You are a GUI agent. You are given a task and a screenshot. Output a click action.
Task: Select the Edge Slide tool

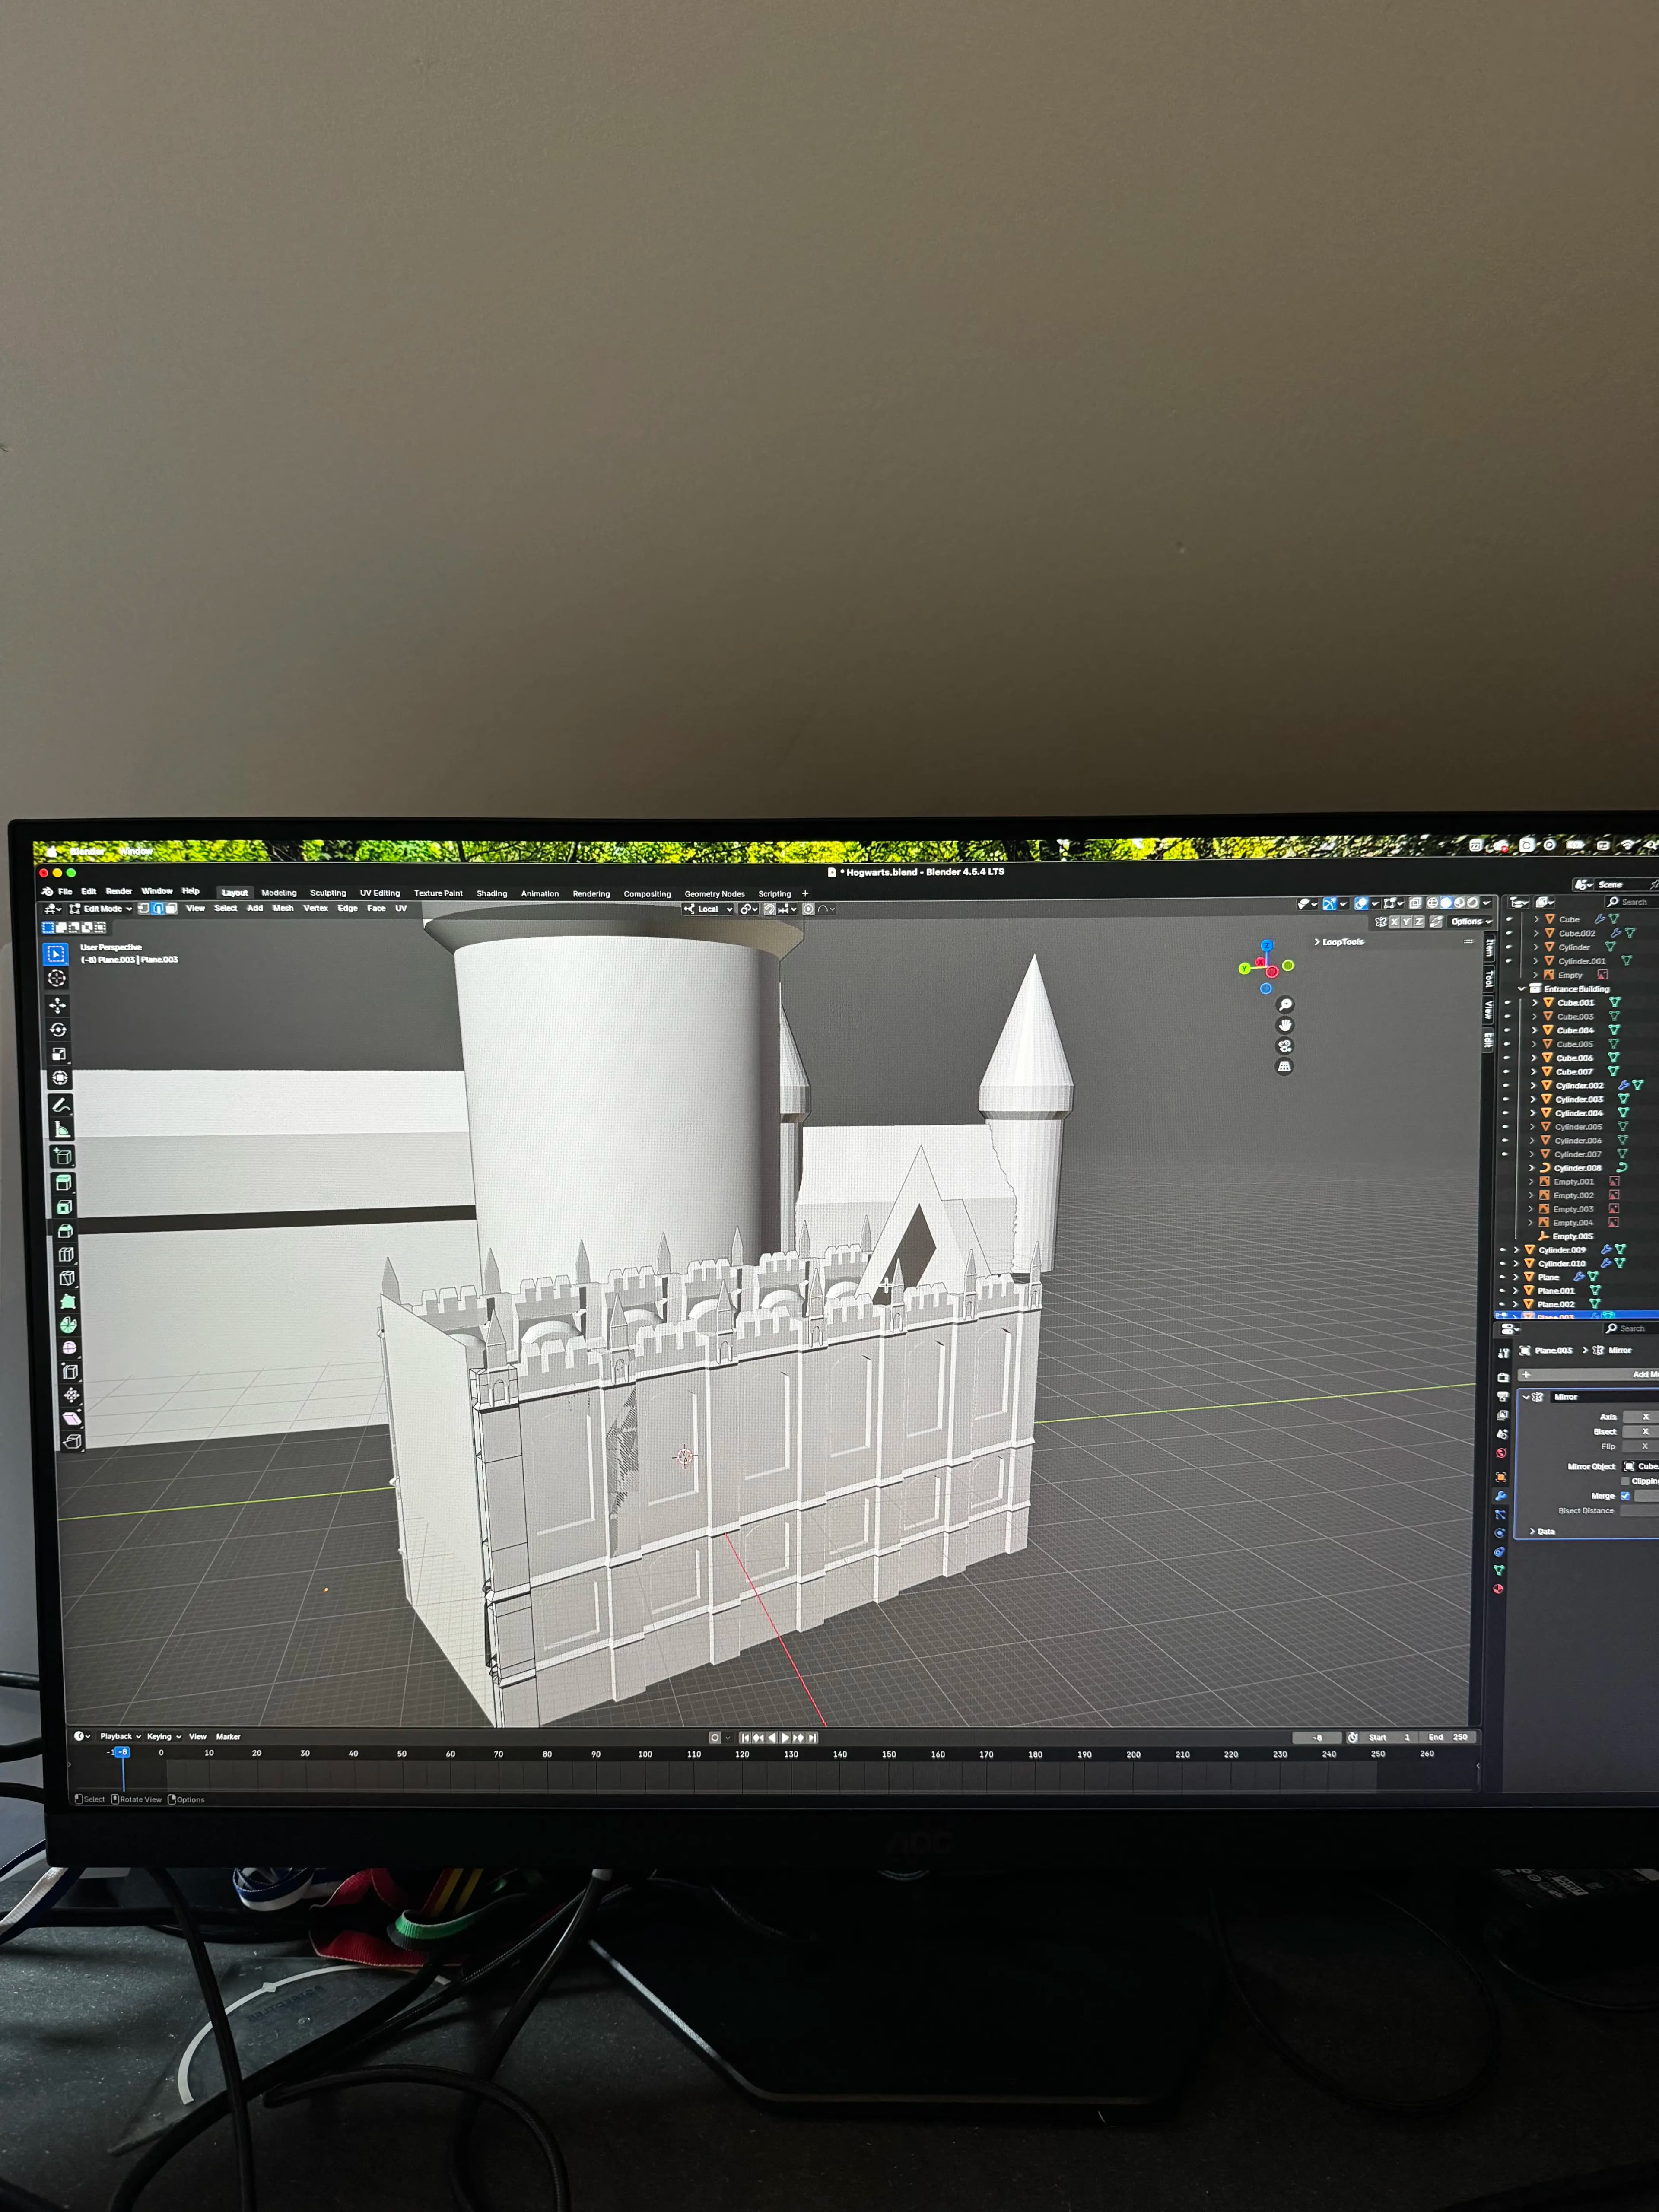pyautogui.click(x=70, y=1372)
